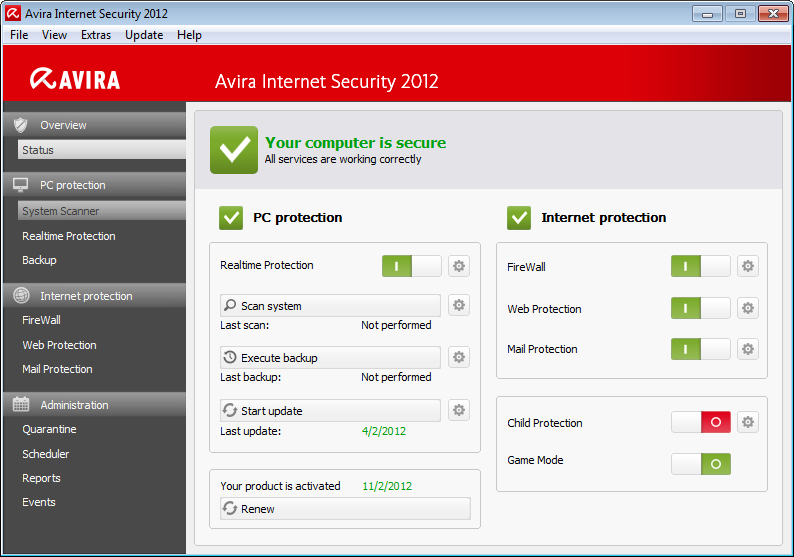Click the Internet protection sidebar header
The height and width of the screenshot is (557, 794).
94,296
